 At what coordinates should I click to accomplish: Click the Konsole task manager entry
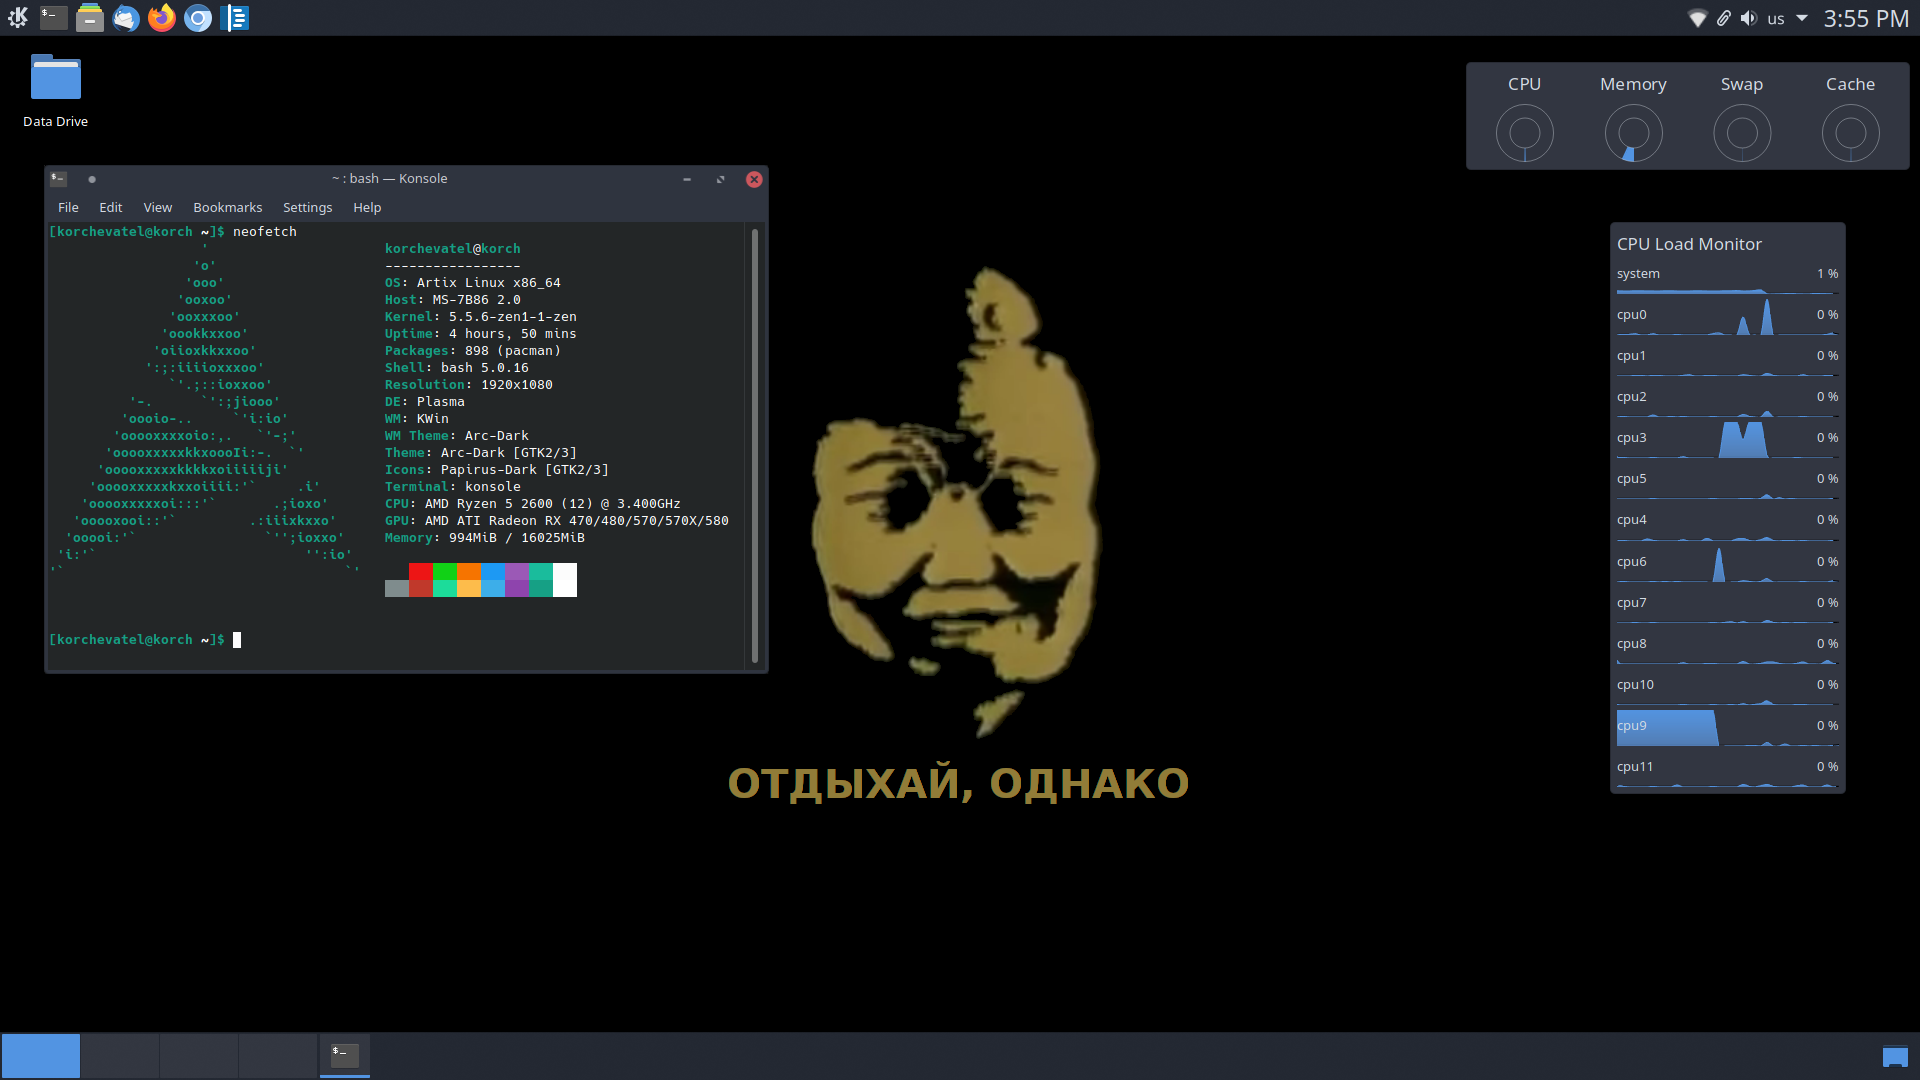345,1055
